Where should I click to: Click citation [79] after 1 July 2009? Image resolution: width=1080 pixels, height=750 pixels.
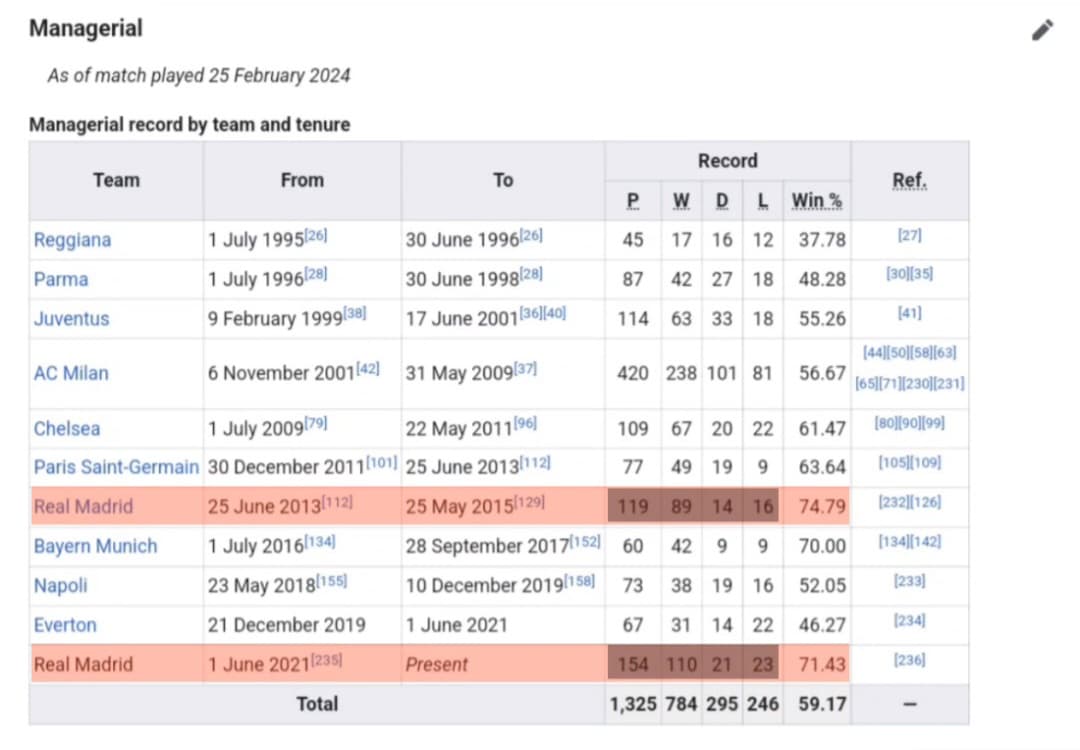click(316, 423)
